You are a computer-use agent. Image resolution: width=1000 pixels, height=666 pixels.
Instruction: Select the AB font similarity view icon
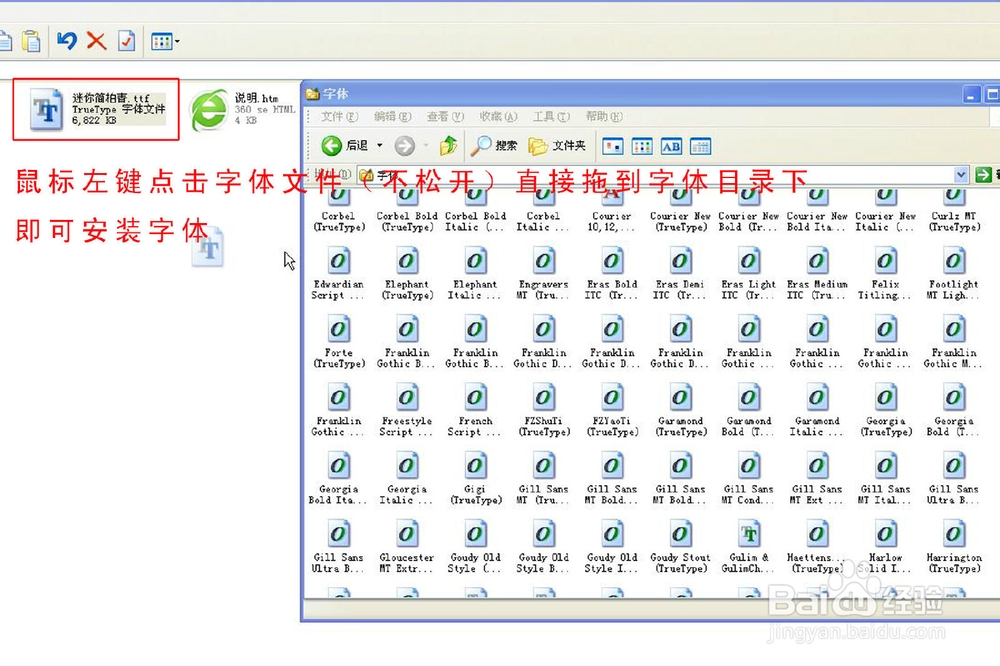672,145
